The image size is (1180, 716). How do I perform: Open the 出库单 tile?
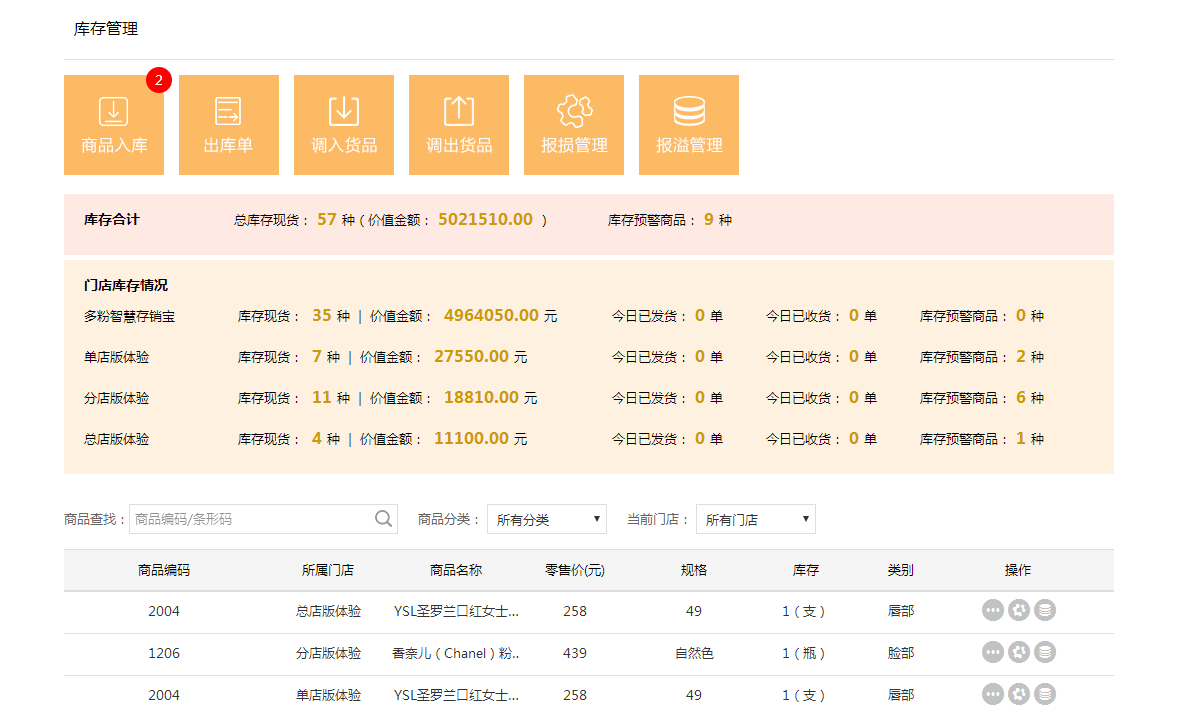pos(229,125)
